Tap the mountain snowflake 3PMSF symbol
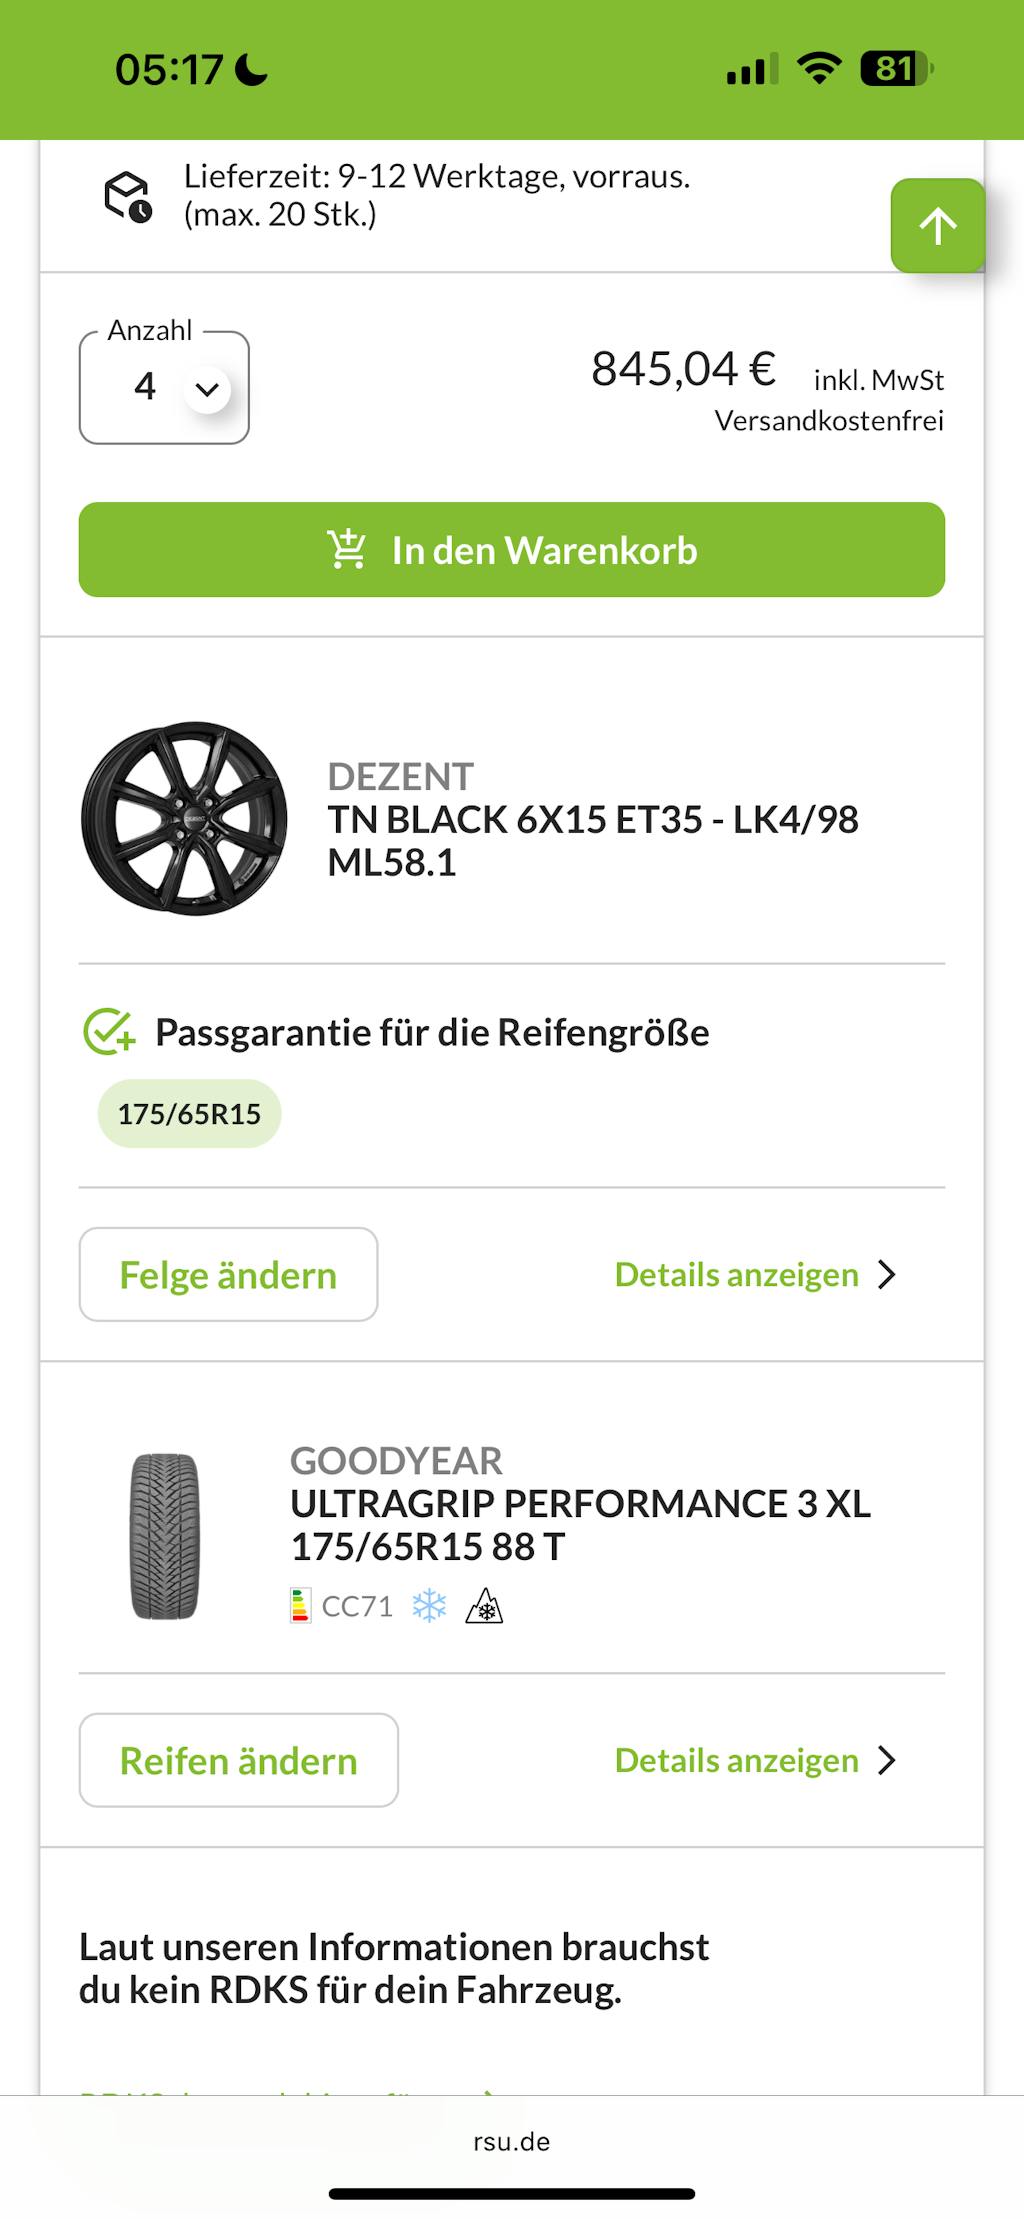The image size is (1024, 2219). pyautogui.click(x=484, y=1606)
